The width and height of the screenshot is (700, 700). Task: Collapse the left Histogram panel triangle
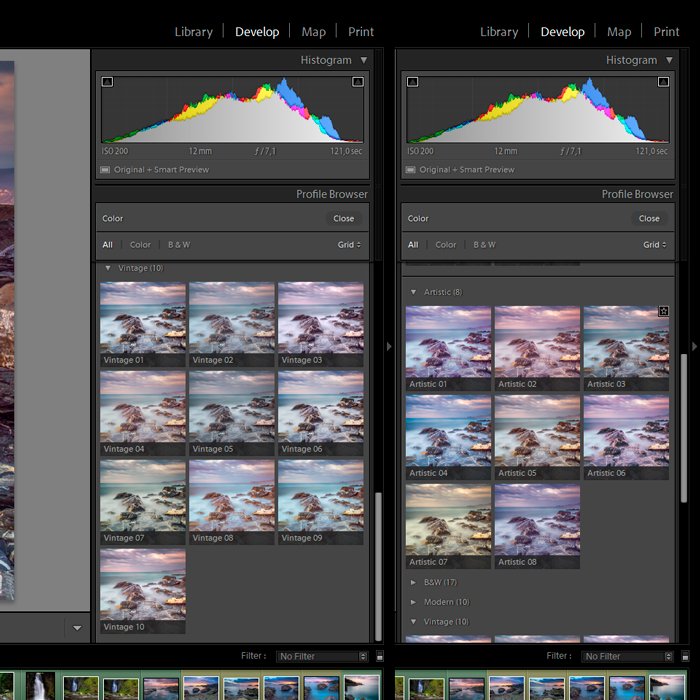pos(364,60)
